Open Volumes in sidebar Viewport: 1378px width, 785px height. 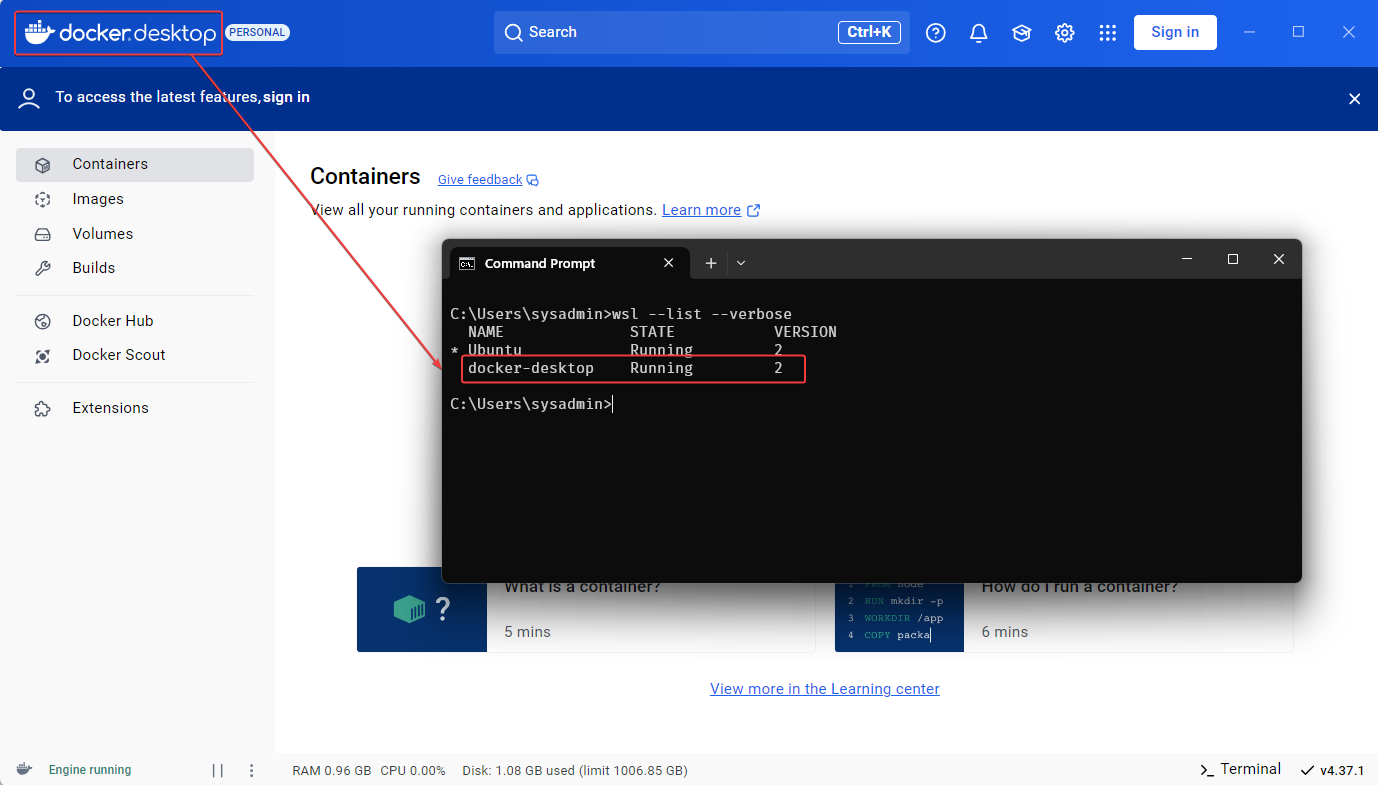[135, 234]
